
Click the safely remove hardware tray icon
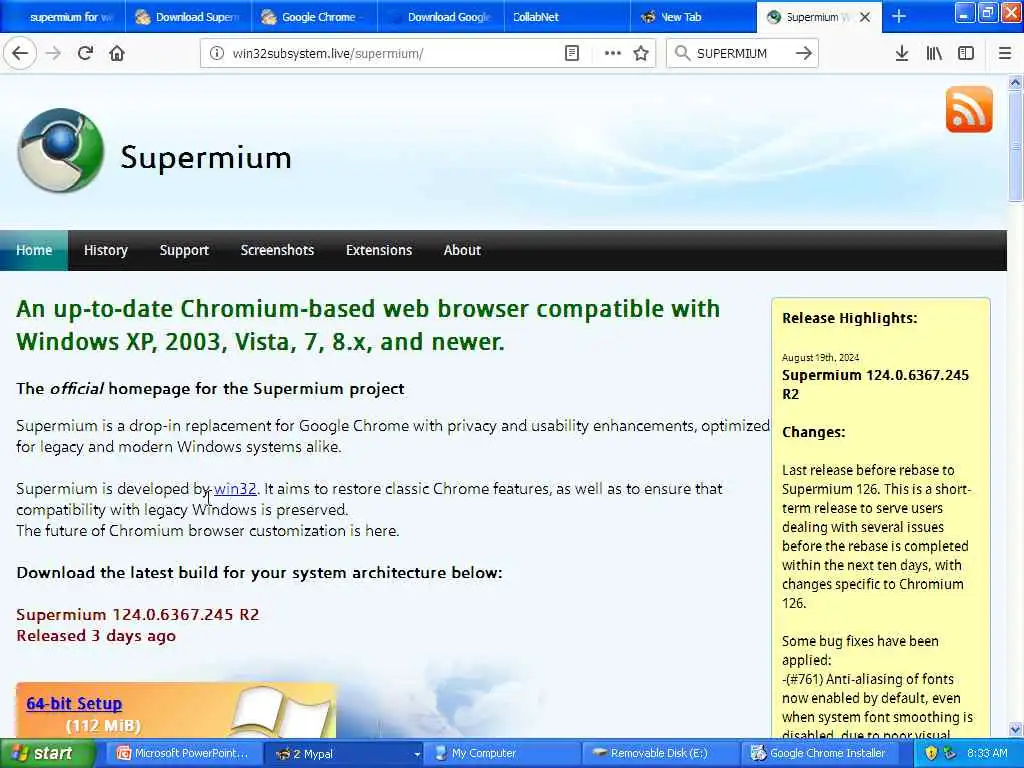tap(950, 753)
